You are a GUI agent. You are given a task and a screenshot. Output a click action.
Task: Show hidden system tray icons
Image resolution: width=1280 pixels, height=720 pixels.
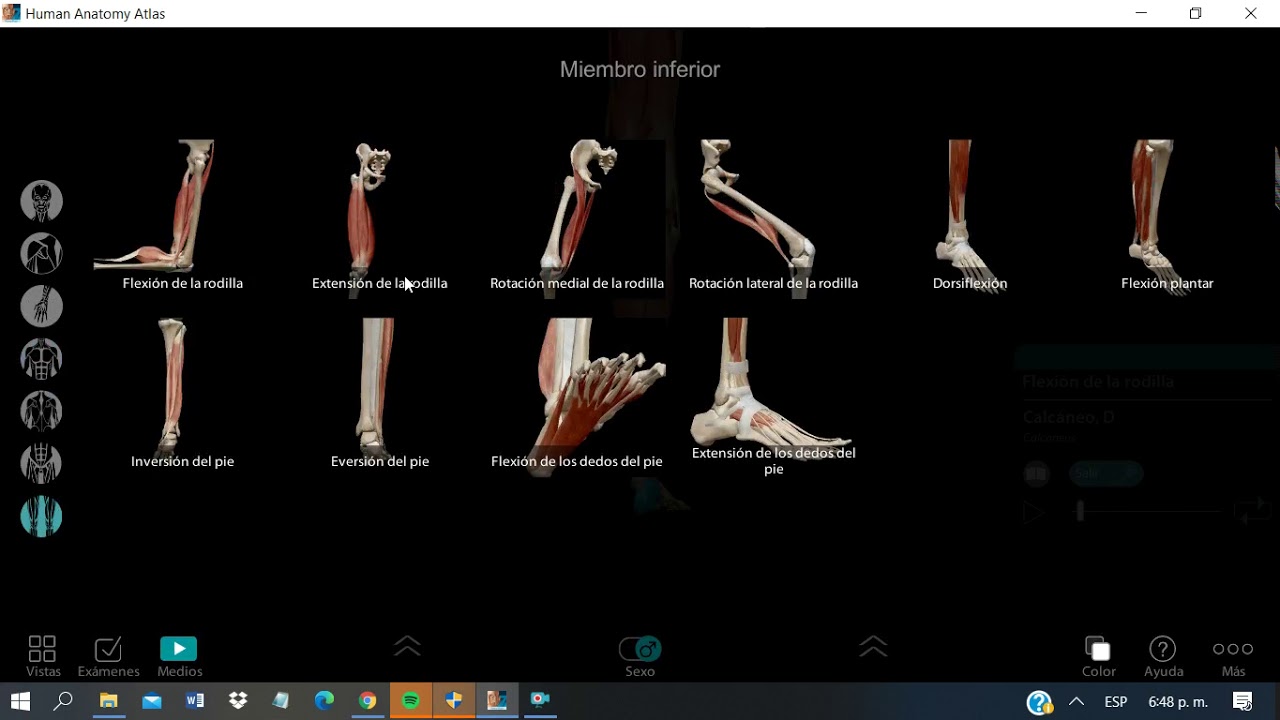click(x=1077, y=702)
